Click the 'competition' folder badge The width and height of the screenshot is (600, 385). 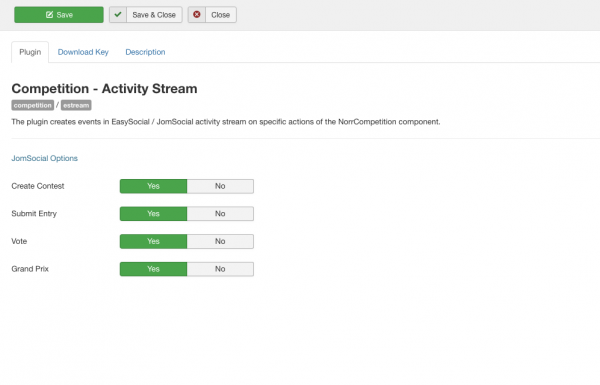(33, 105)
